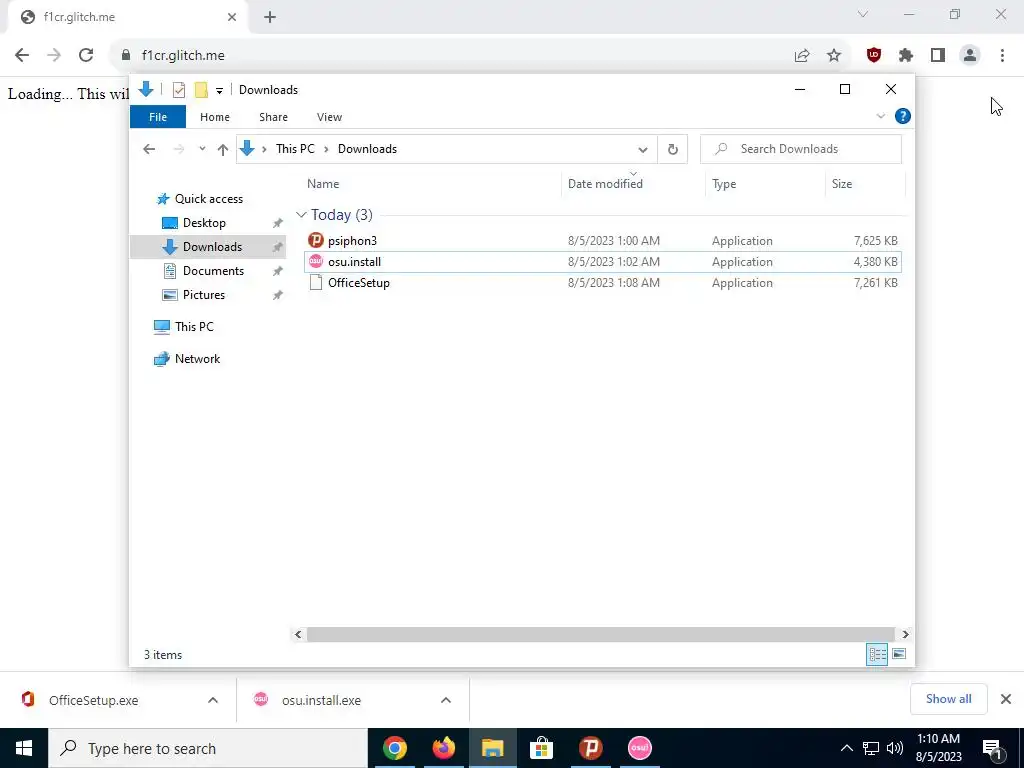
Task: Open the osu.install.exe download item
Action: tap(321, 700)
